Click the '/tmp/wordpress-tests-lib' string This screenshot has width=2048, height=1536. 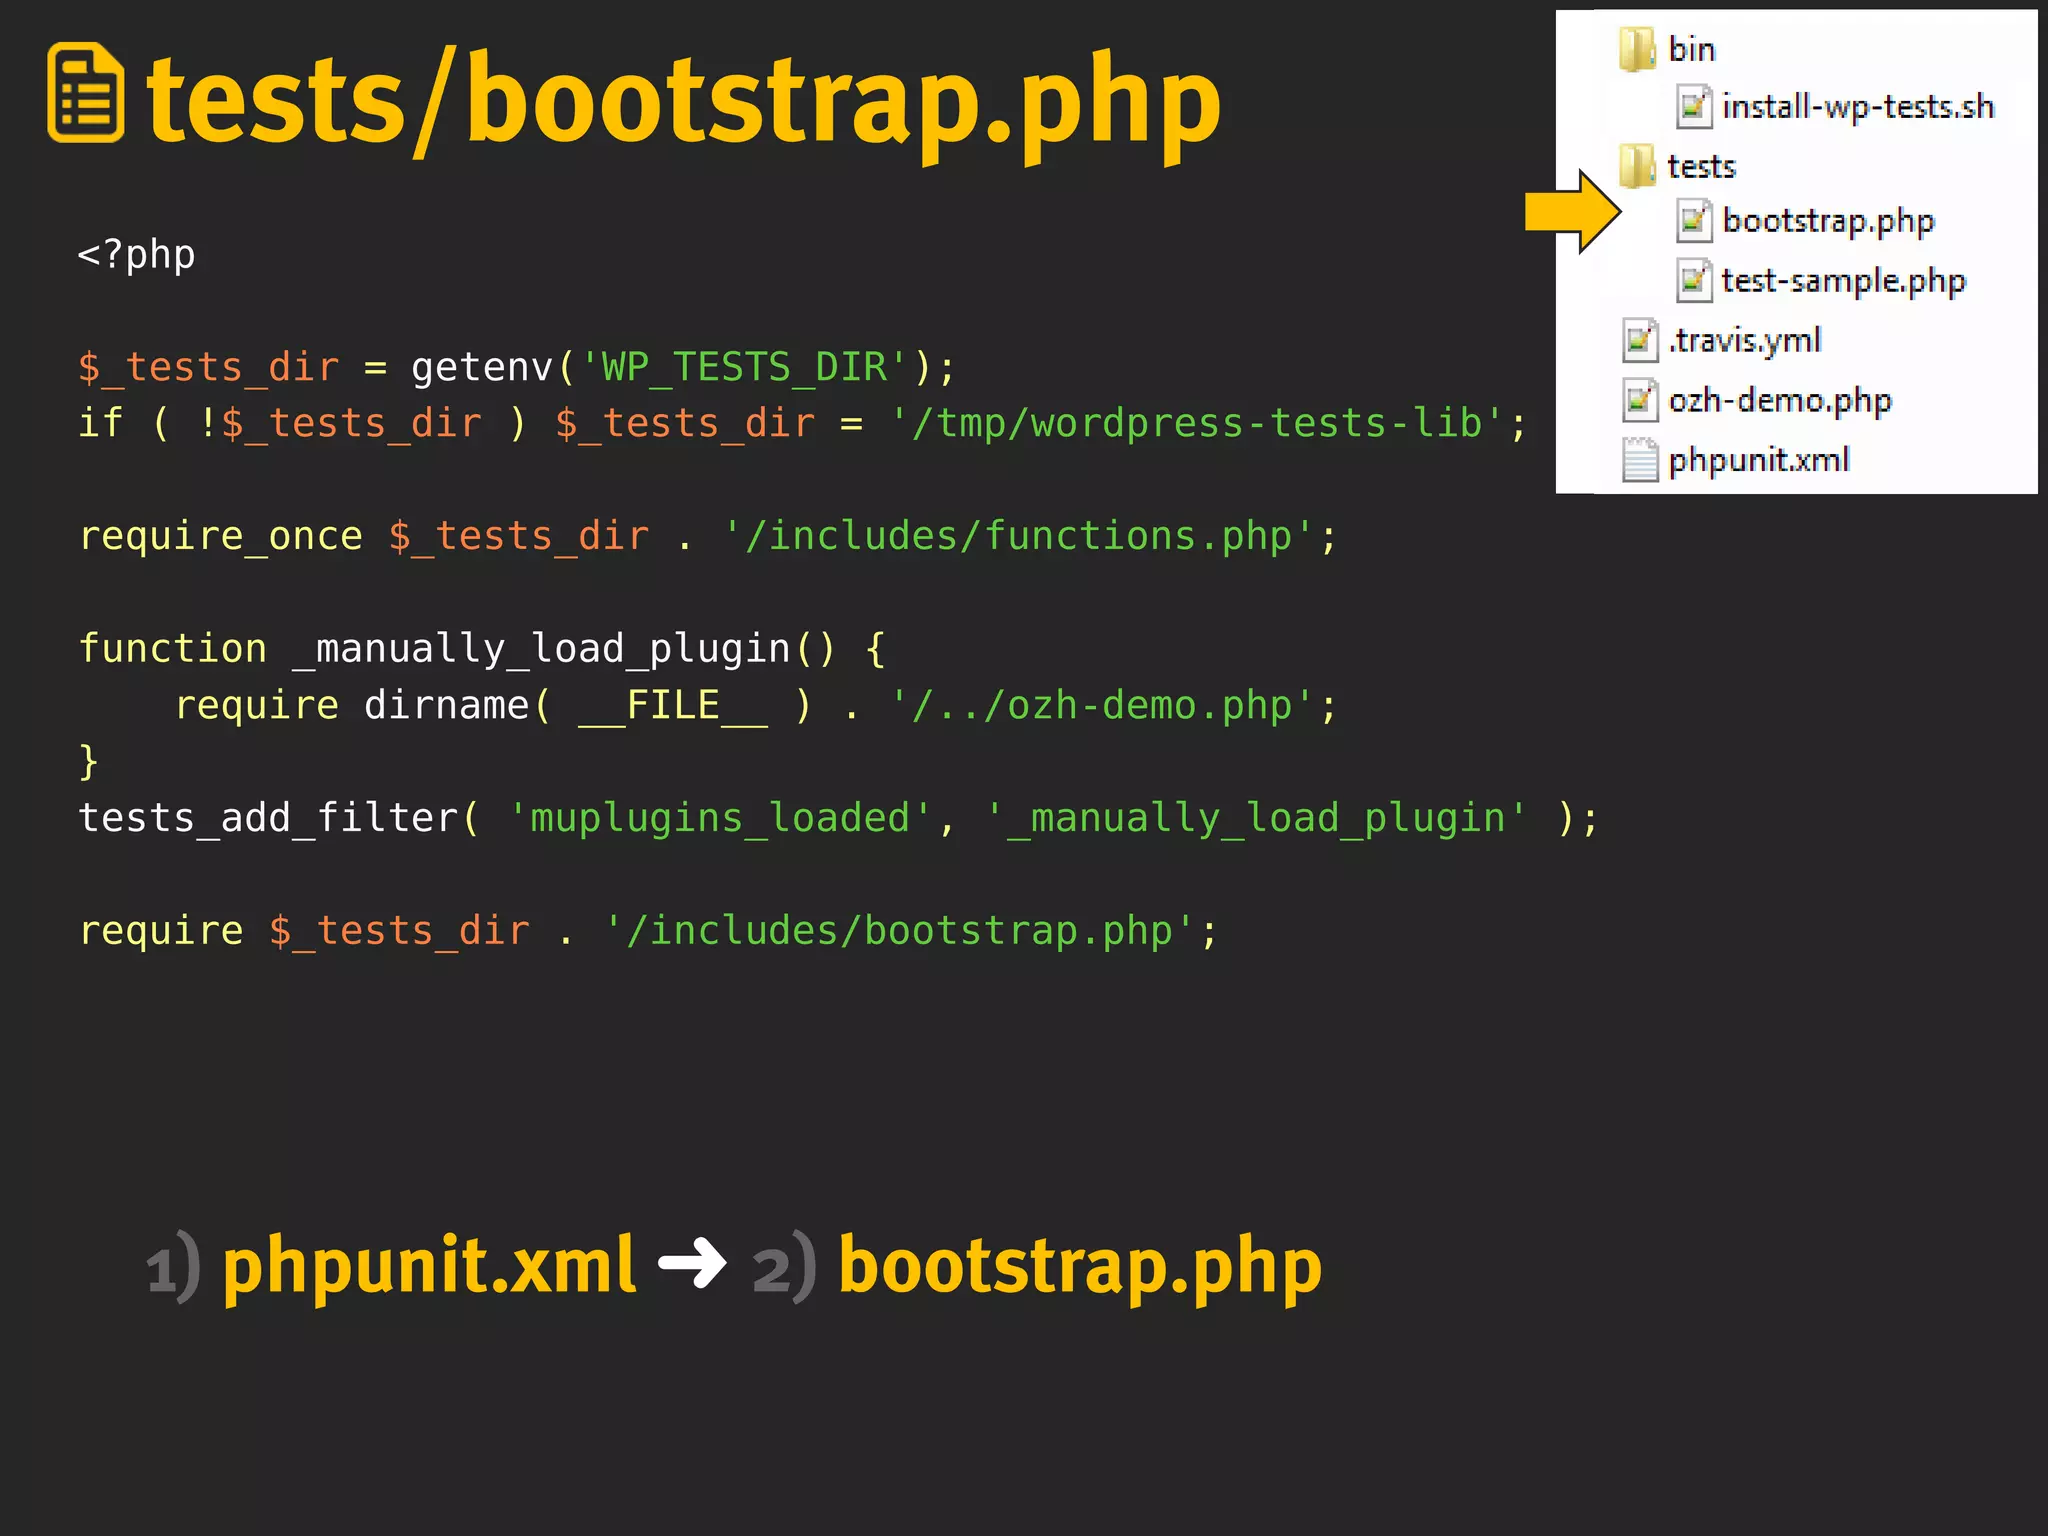click(x=1198, y=423)
